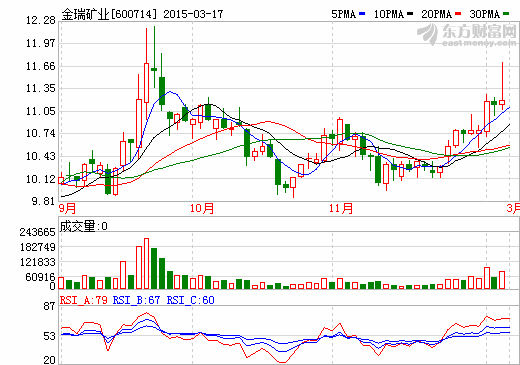This screenshot has width=520, height=365.
Task: Click the 11.35 price axis label
Action: click(x=41, y=88)
